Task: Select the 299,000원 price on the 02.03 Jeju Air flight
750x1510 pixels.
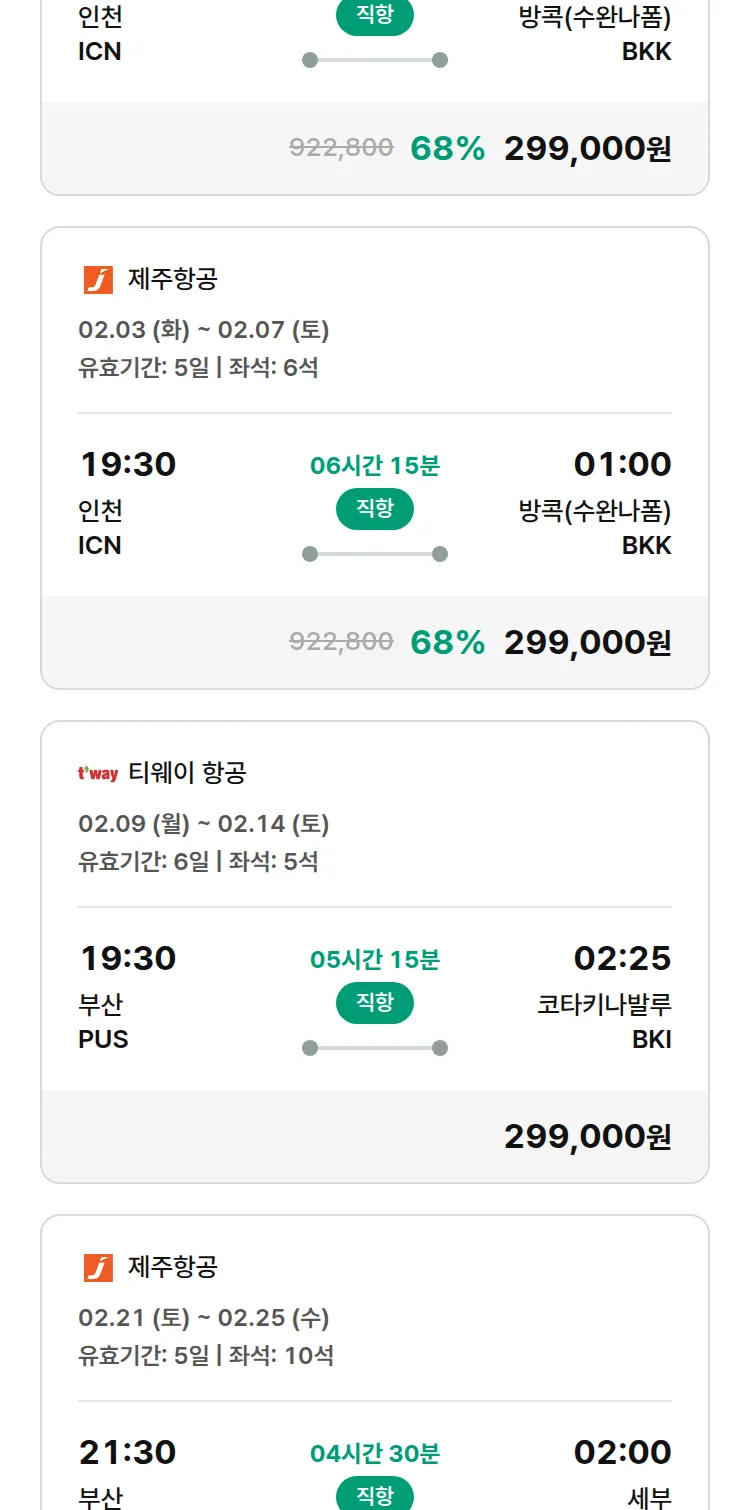Action: [x=587, y=643]
